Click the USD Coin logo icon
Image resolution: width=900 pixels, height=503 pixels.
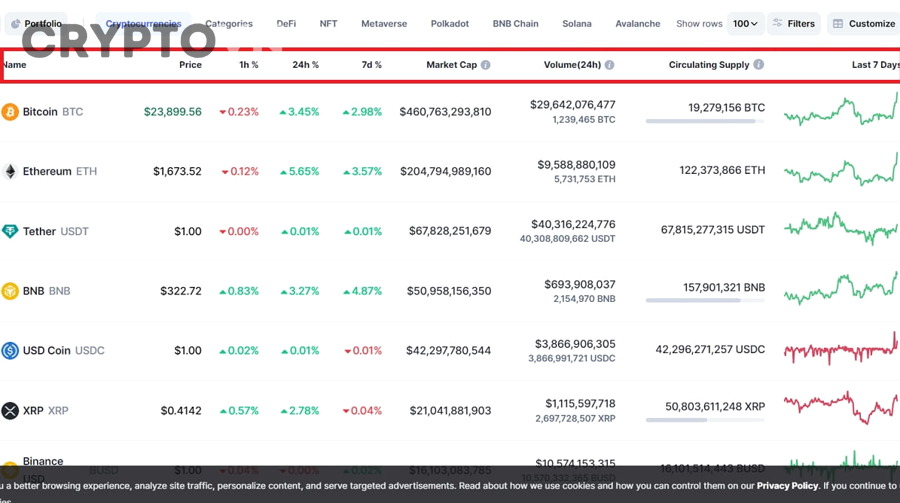click(10, 350)
